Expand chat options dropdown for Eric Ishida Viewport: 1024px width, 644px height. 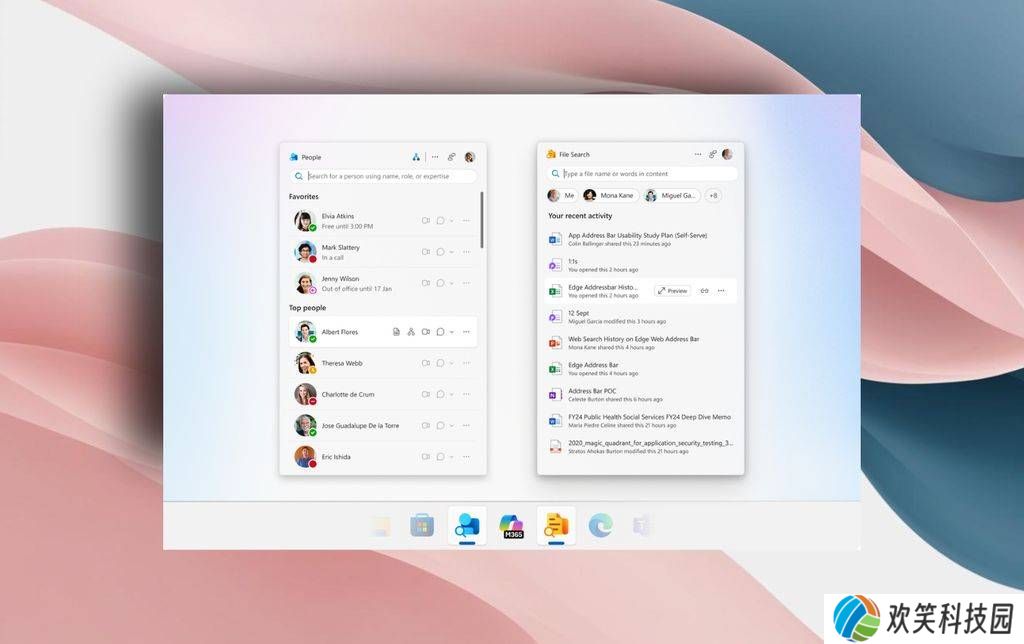click(x=451, y=457)
